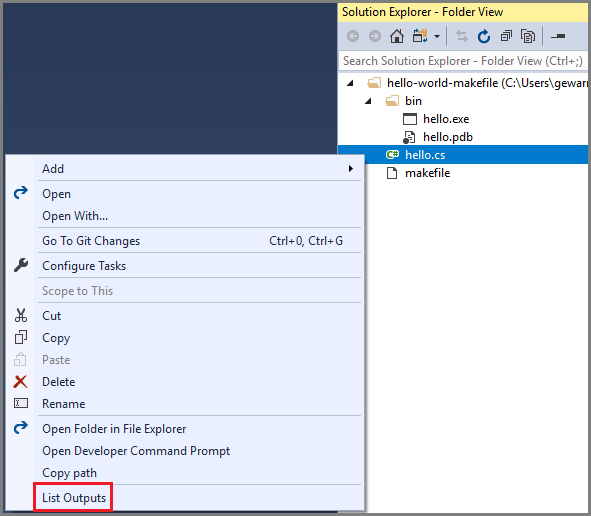
Task: Click the makefile document icon
Action: (392, 173)
